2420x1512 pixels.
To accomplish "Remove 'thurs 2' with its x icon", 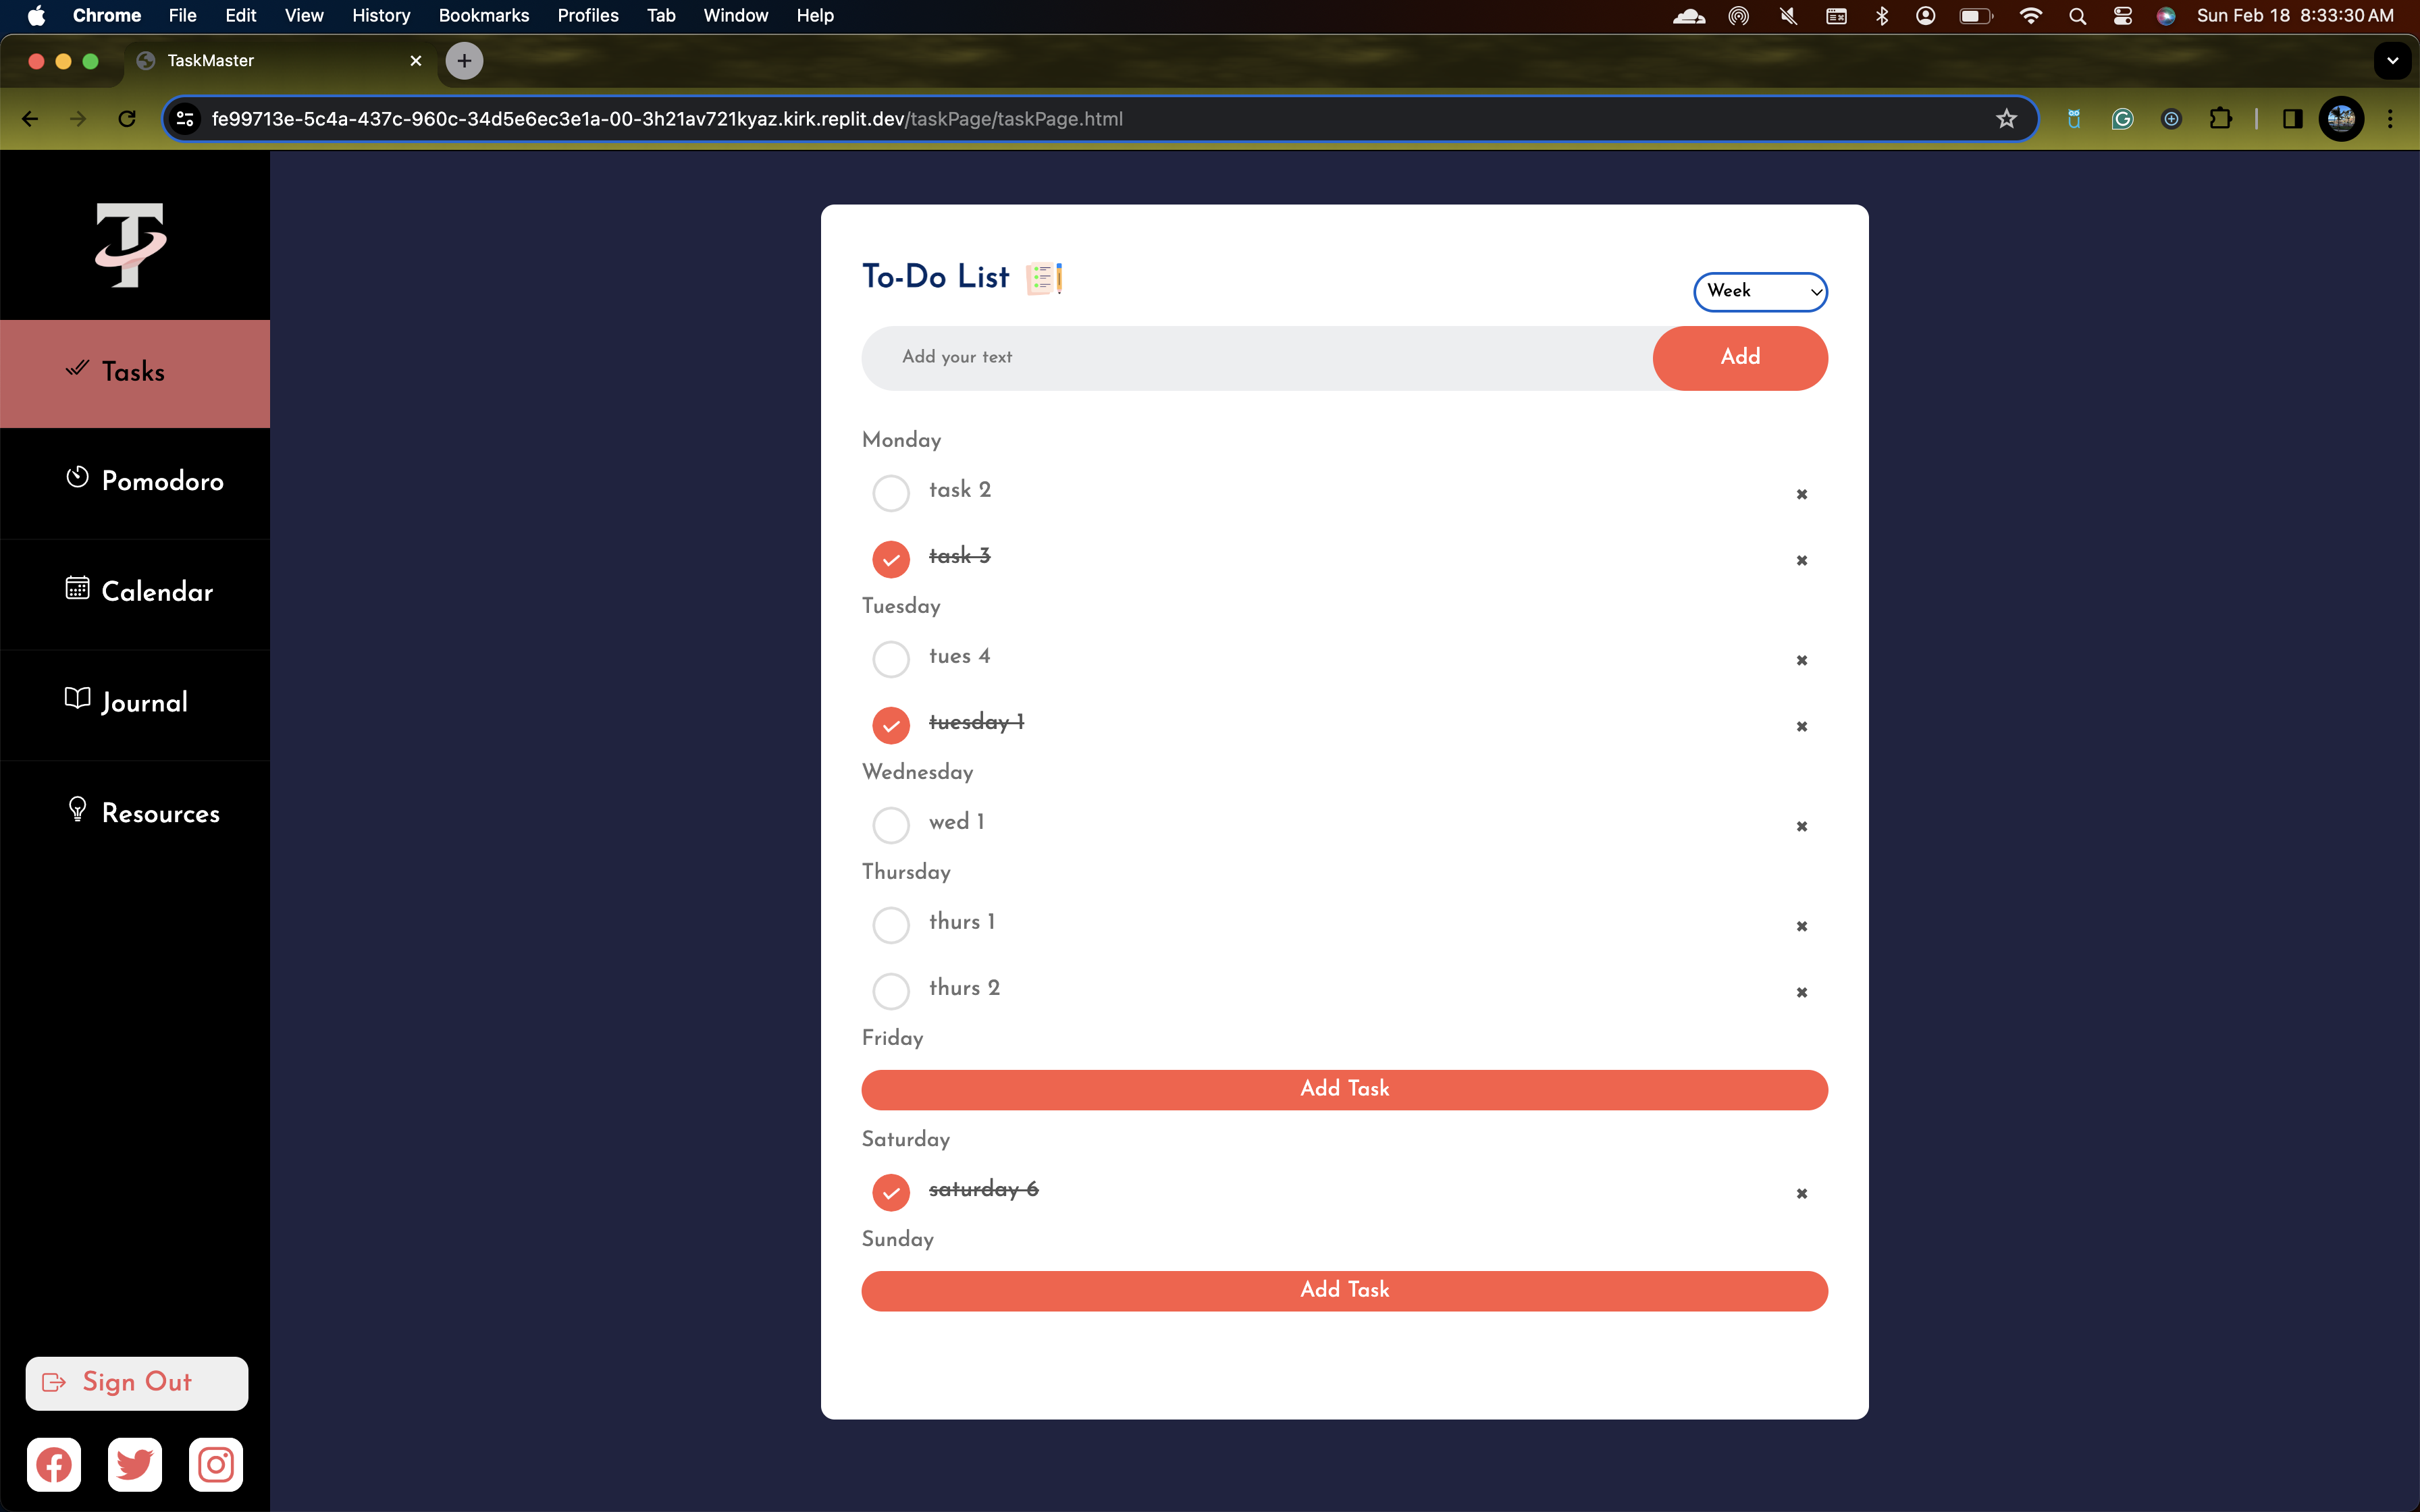I will point(1801,992).
